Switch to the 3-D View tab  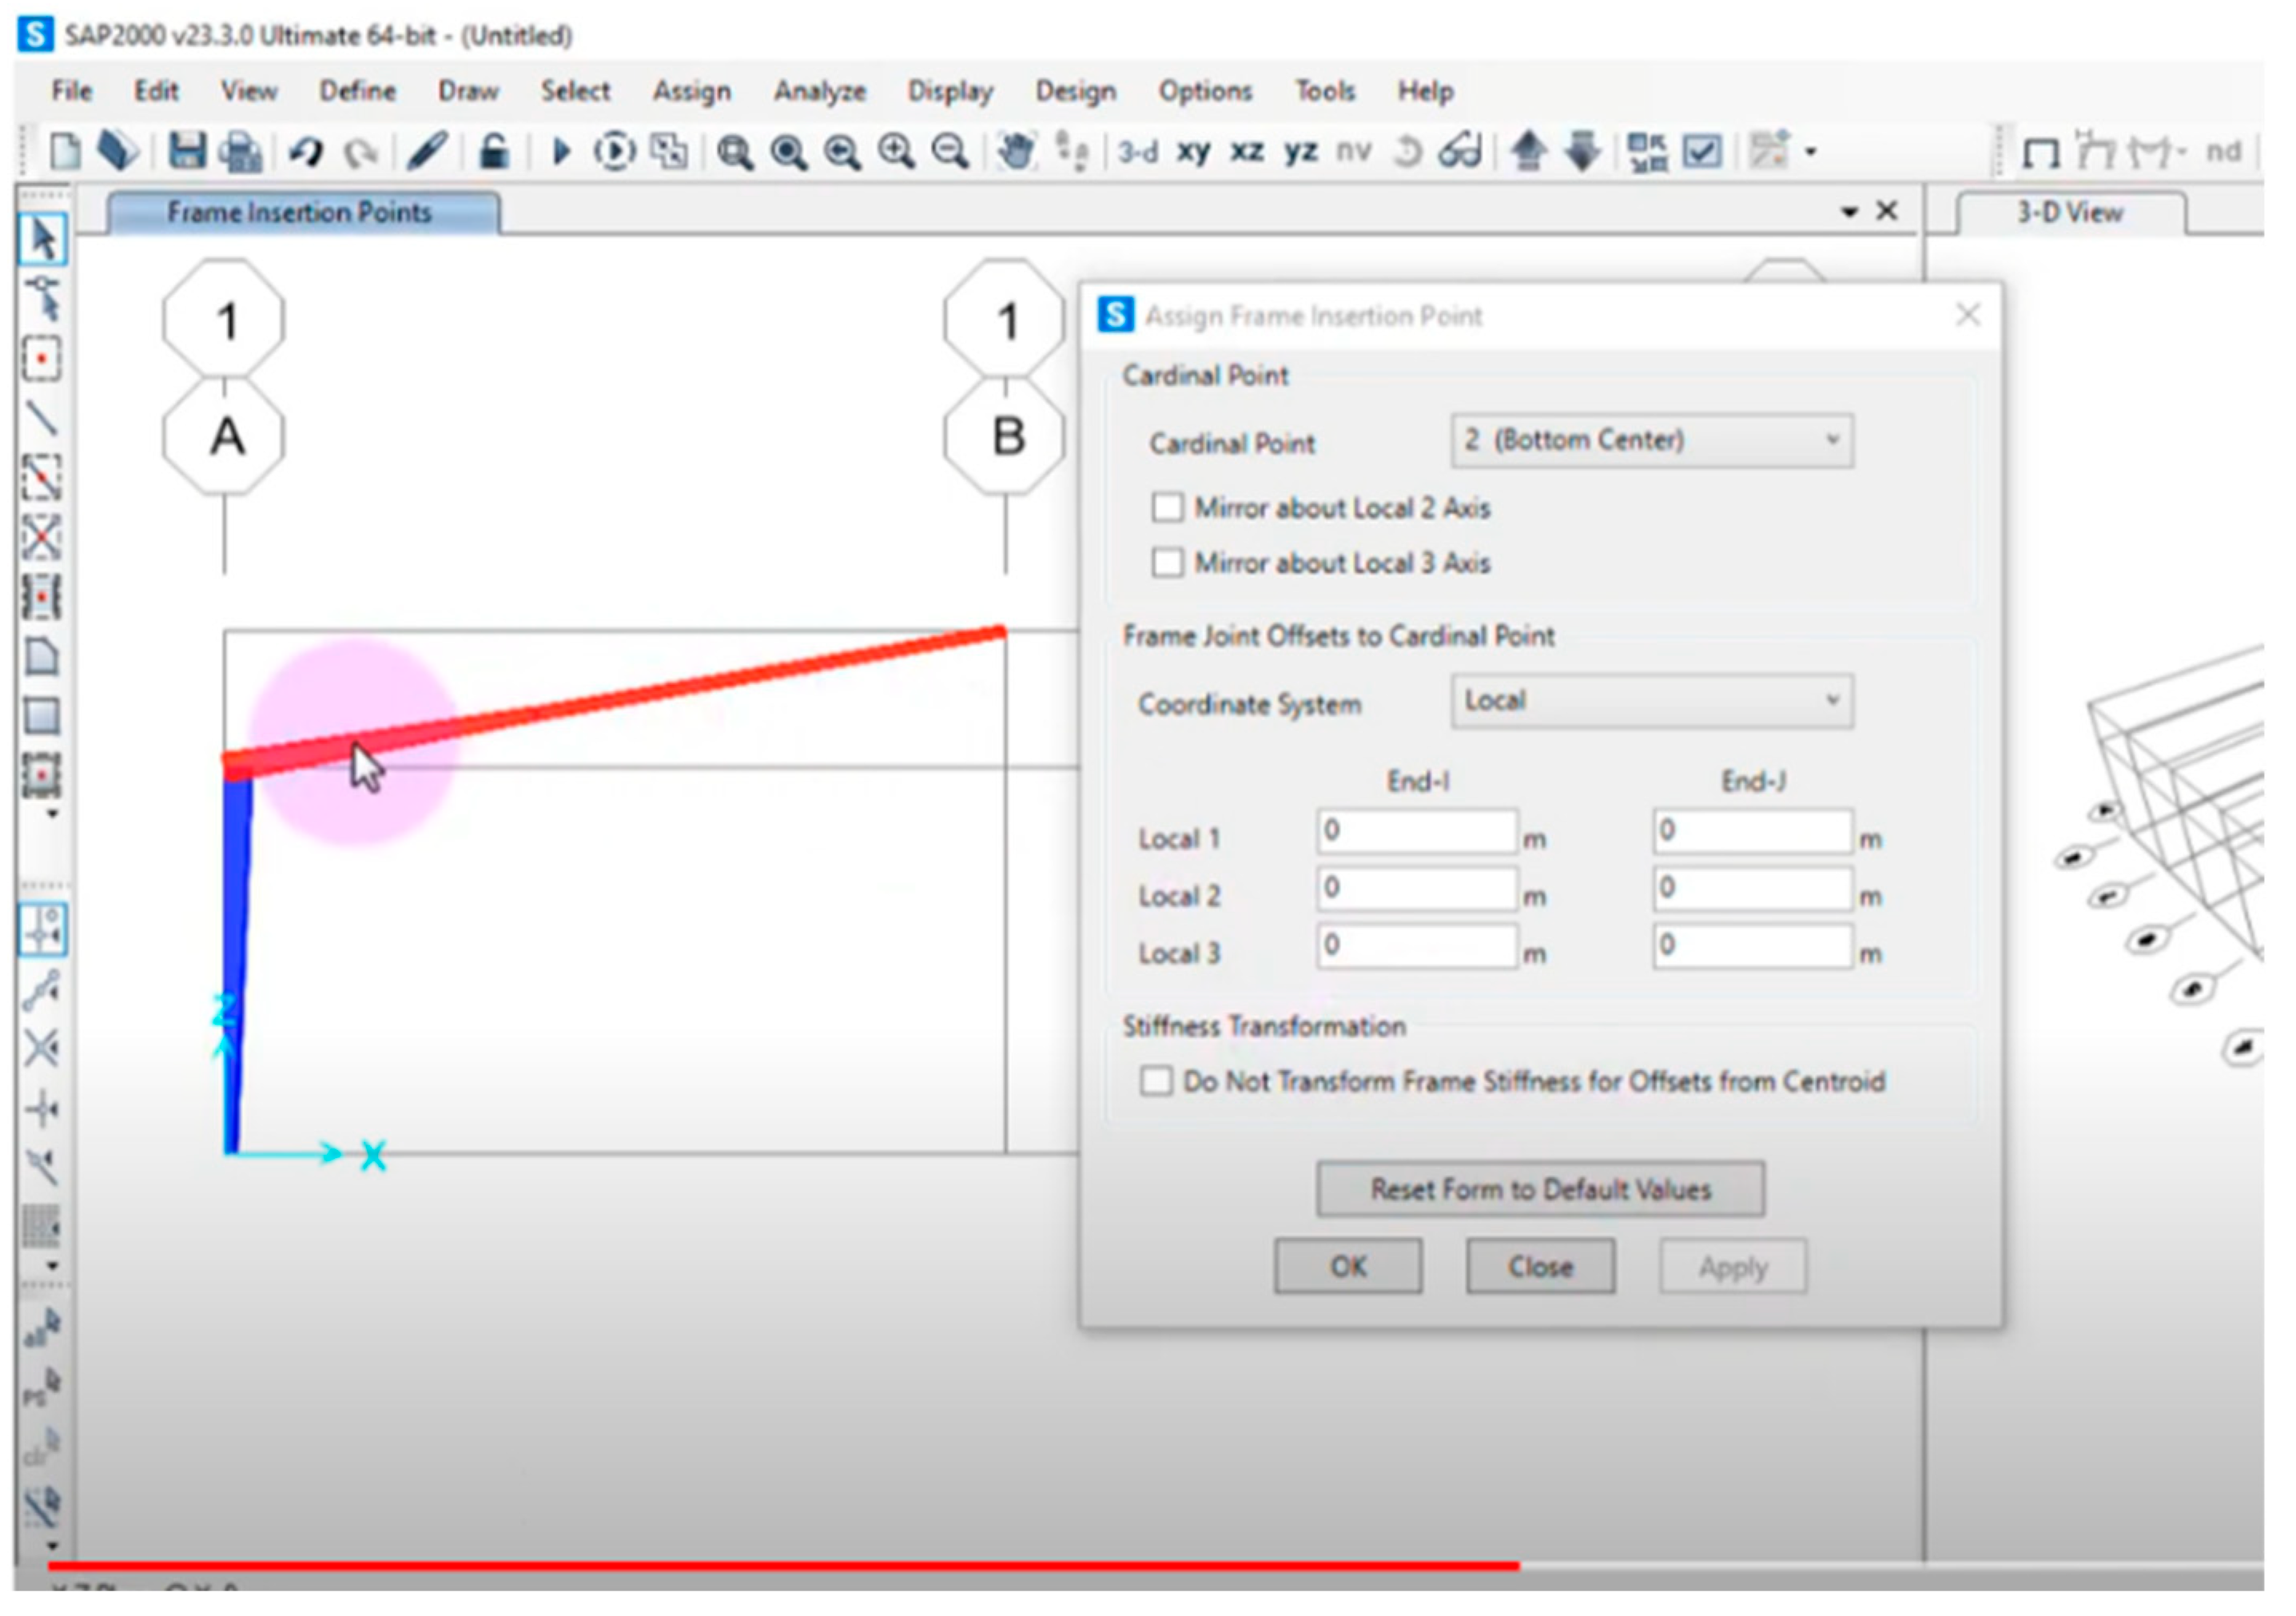point(2069,213)
